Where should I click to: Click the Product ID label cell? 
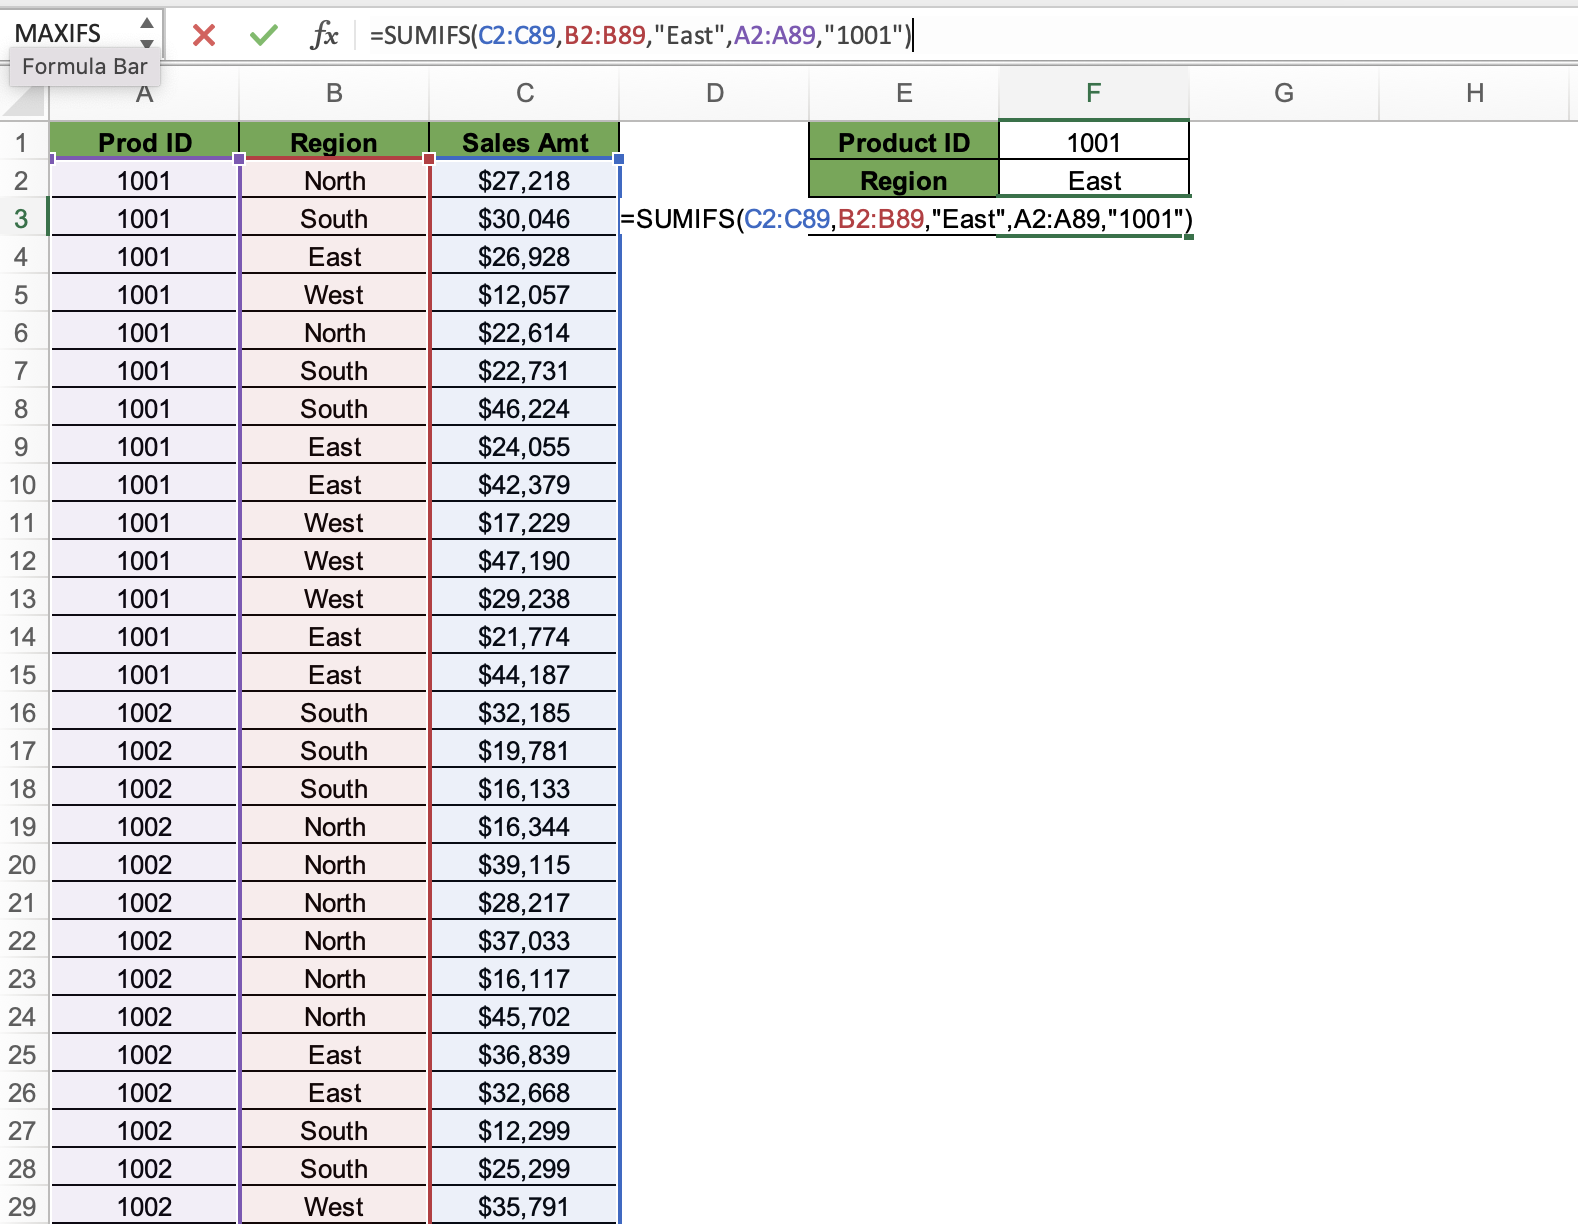[904, 143]
